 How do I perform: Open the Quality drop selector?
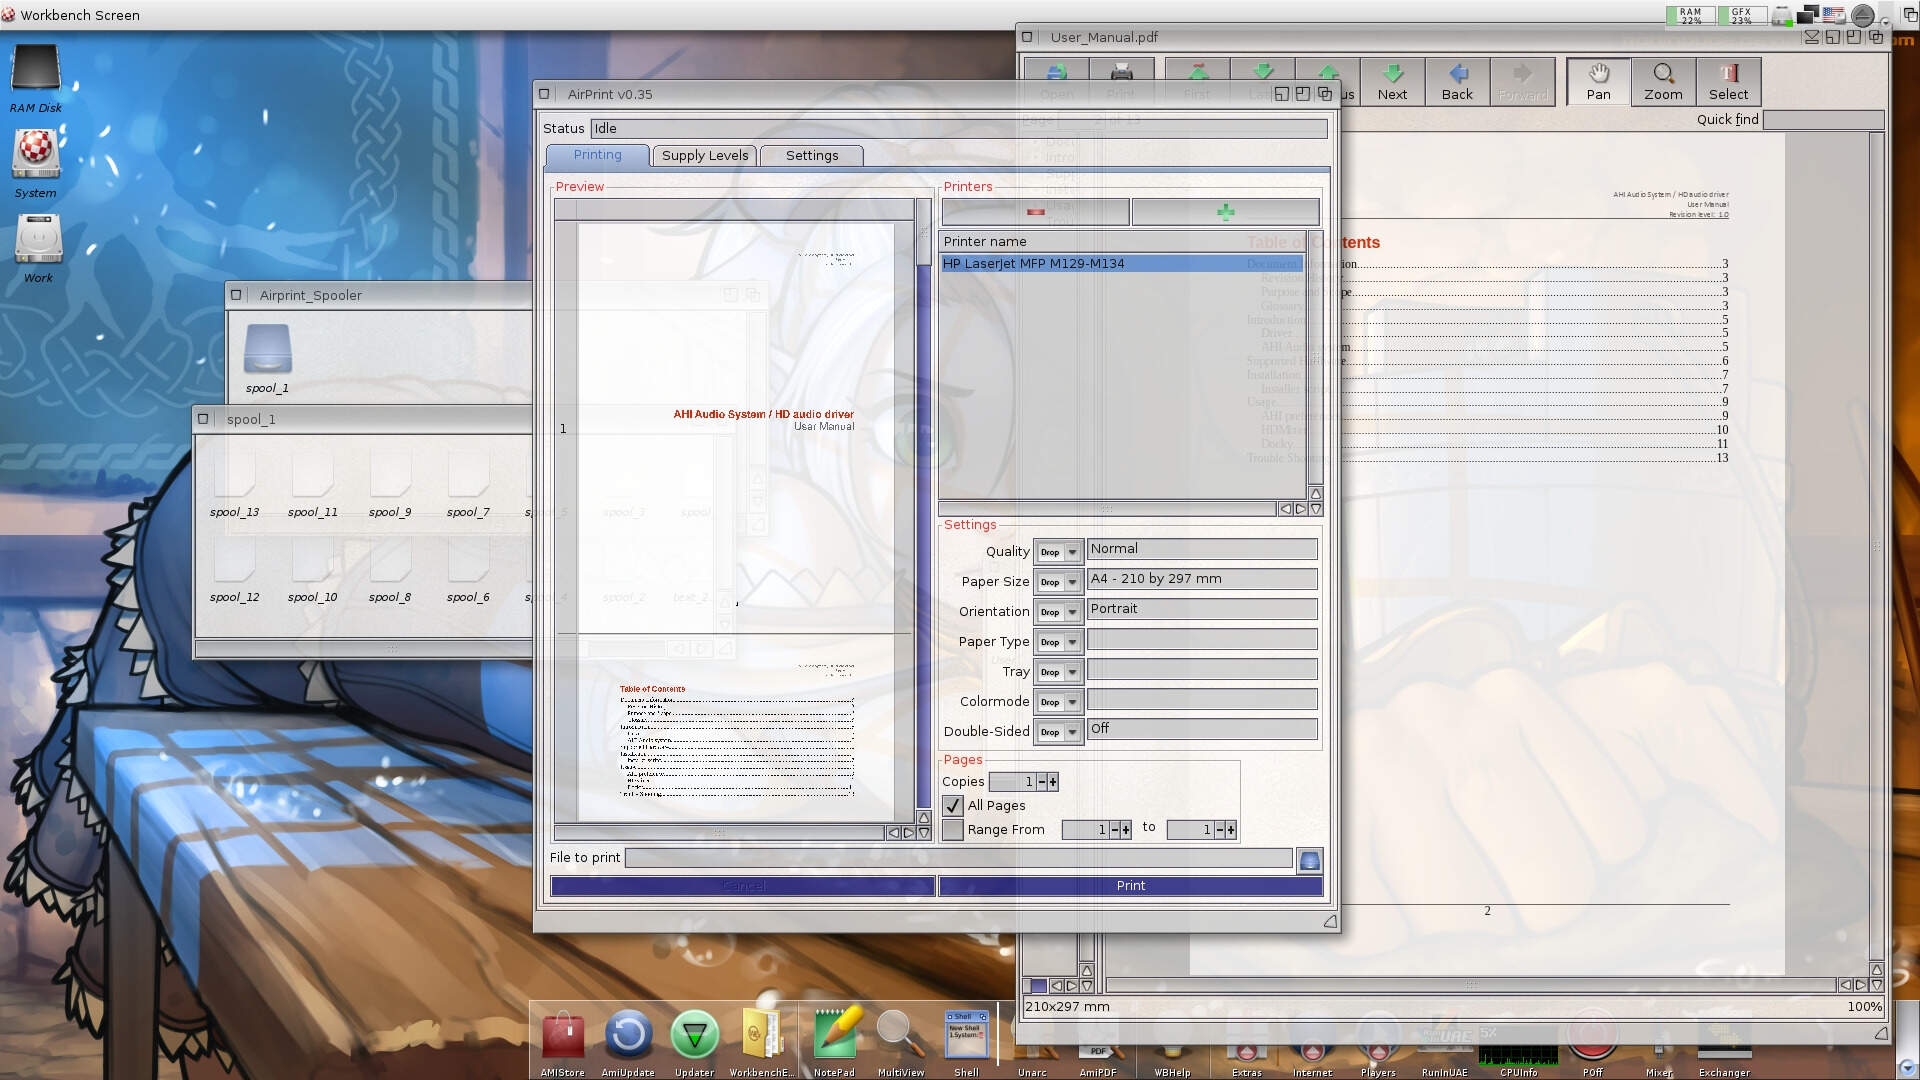click(1058, 552)
